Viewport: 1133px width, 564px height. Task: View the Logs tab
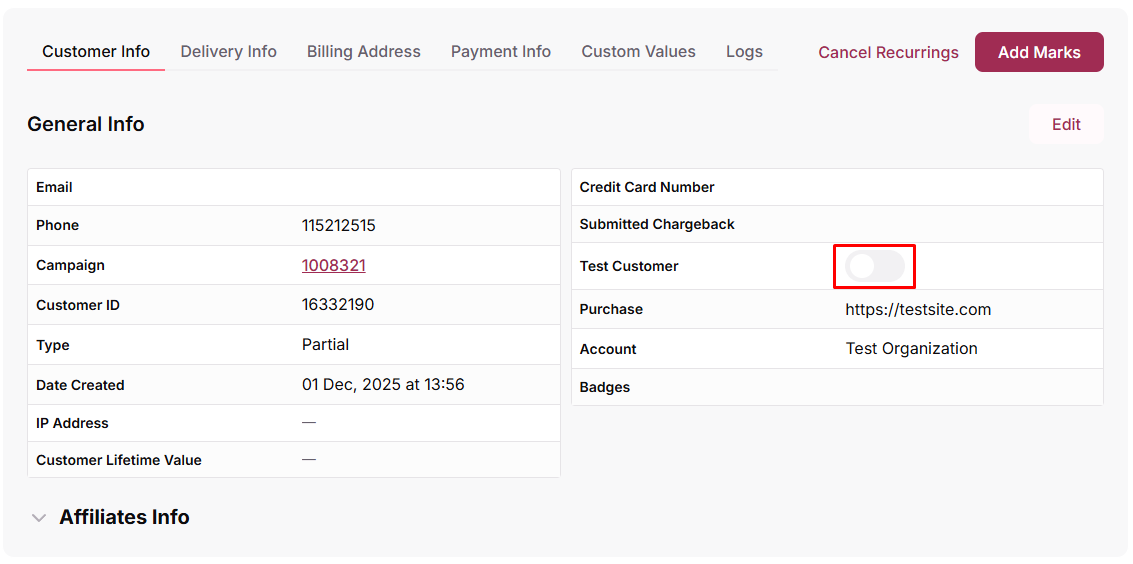click(744, 52)
